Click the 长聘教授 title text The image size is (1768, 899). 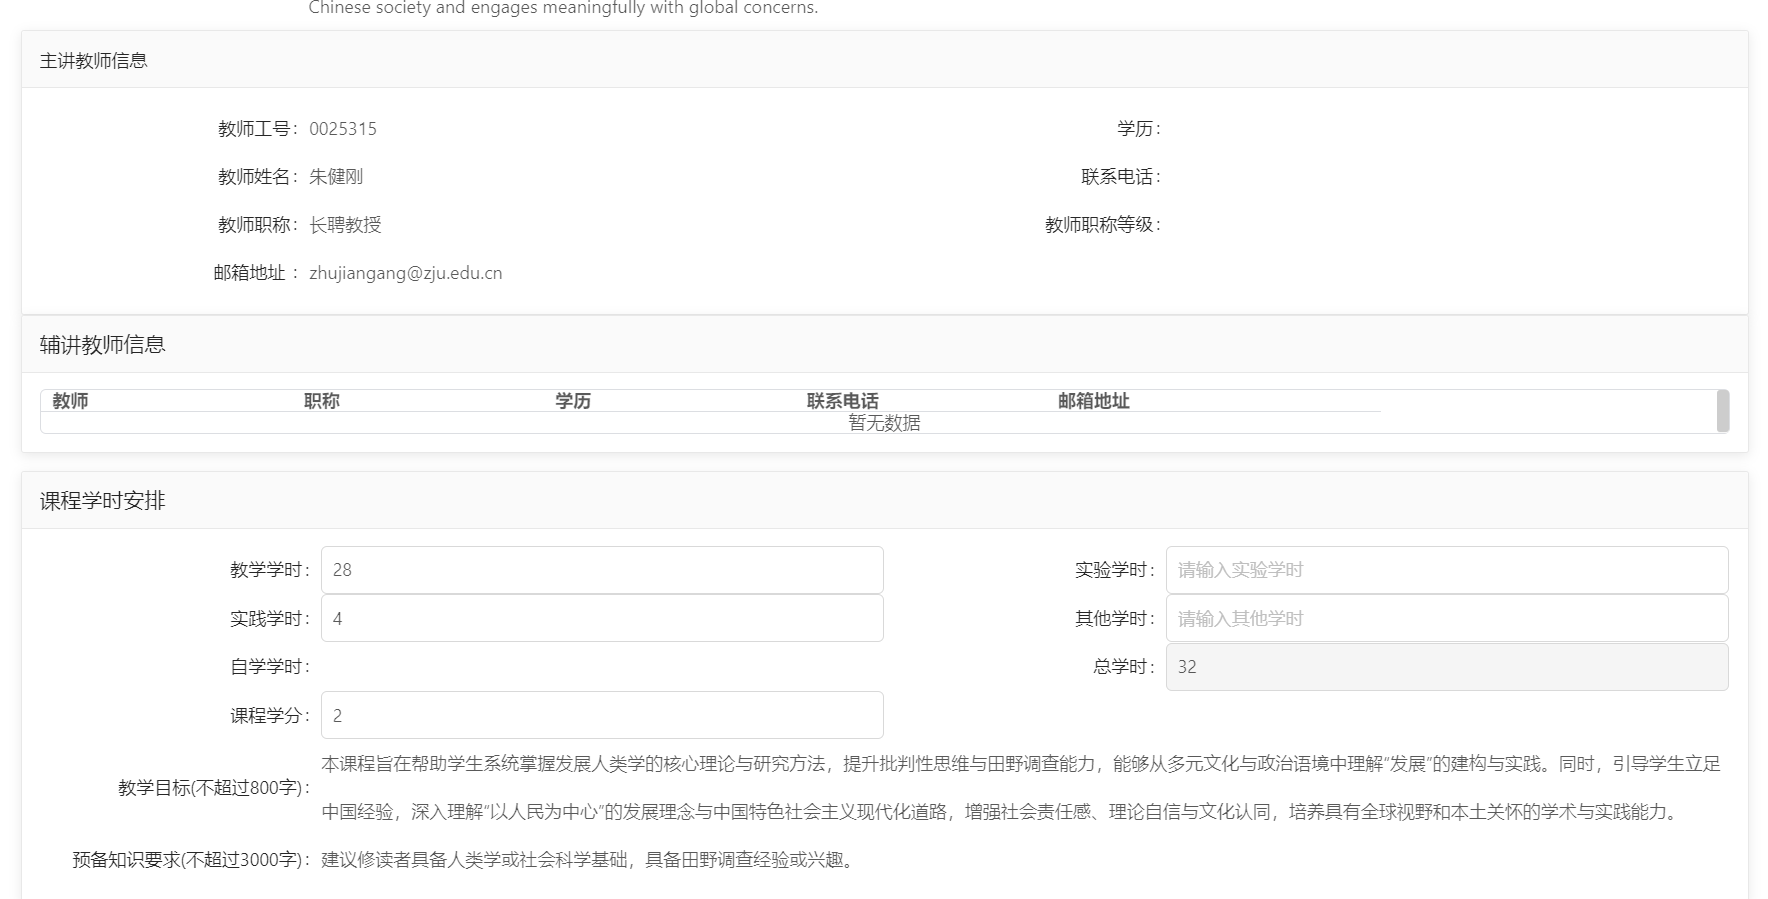coord(345,225)
